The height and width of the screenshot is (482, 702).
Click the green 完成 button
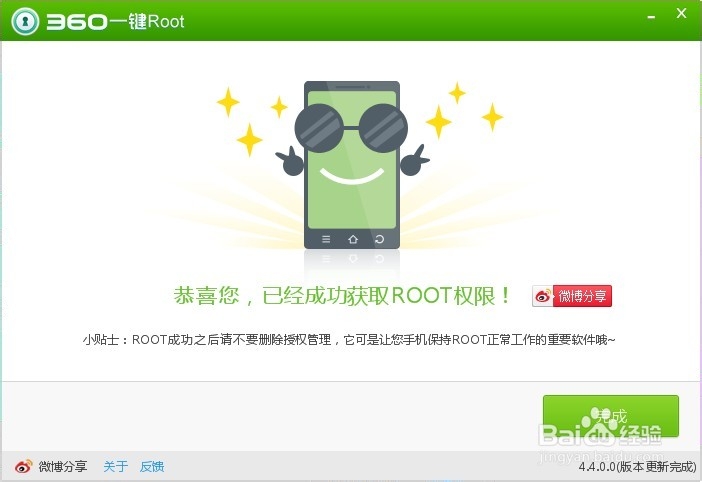pos(611,416)
